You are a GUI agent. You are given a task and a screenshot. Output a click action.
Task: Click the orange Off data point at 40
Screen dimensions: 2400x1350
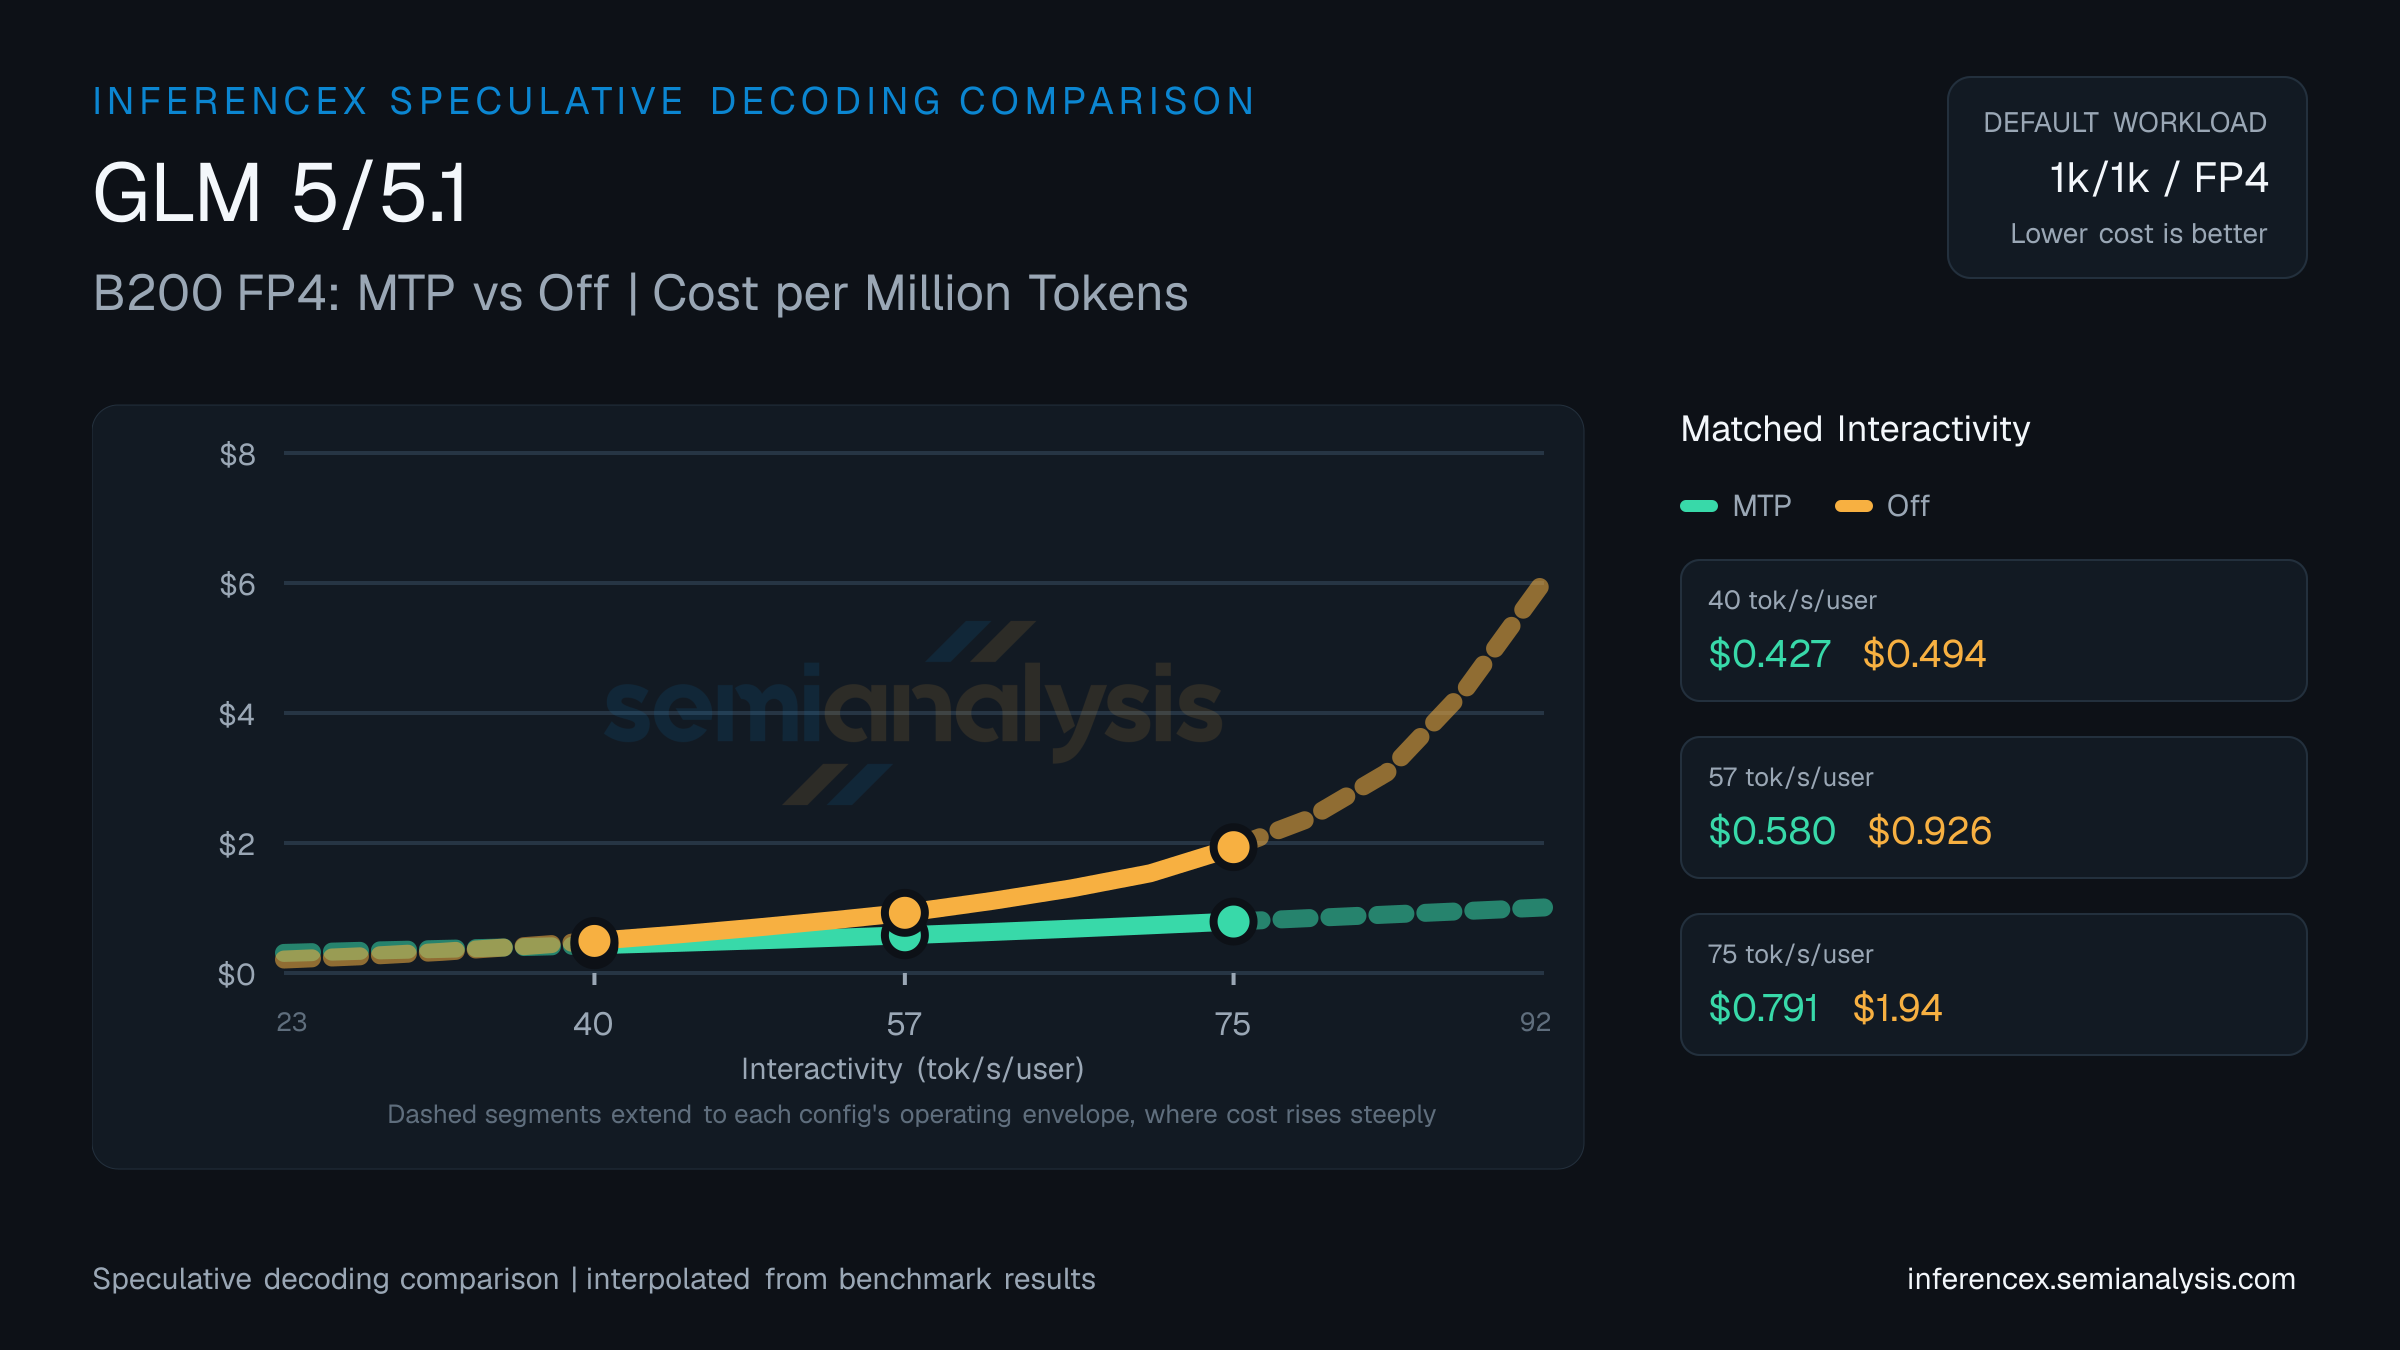[594, 941]
